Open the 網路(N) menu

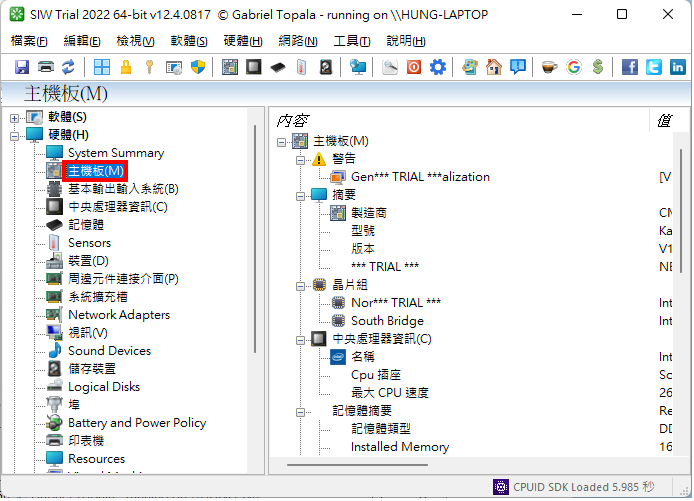coord(298,41)
